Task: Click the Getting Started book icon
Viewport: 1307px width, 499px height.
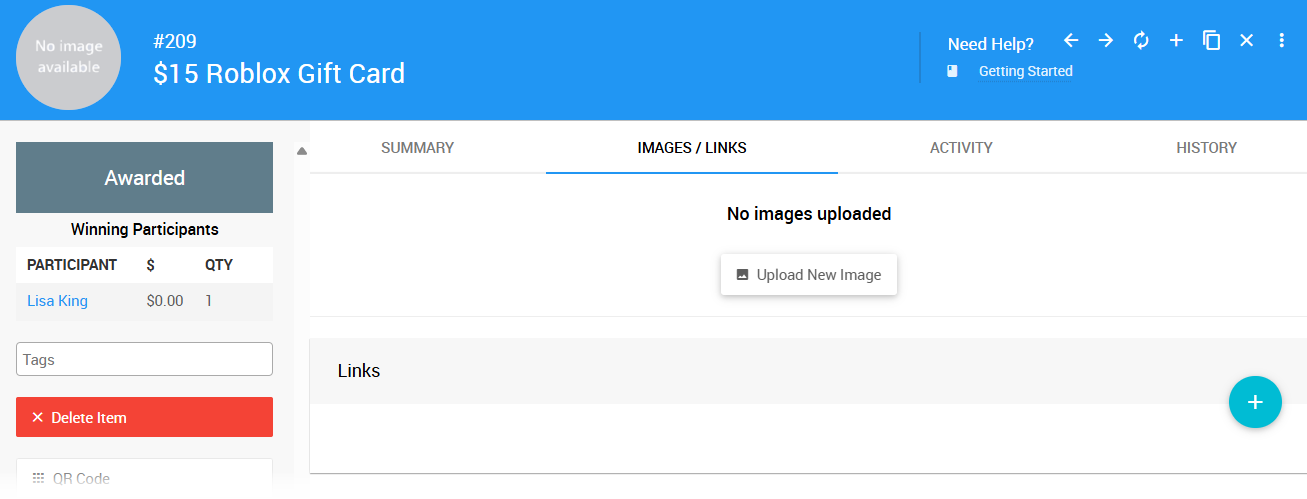Action: pyautogui.click(x=953, y=71)
